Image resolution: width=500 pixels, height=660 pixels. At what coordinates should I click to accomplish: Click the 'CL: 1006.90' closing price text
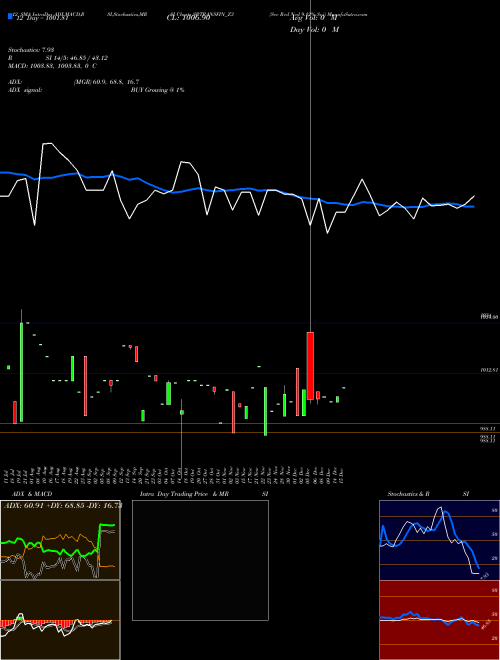[x=188, y=18]
